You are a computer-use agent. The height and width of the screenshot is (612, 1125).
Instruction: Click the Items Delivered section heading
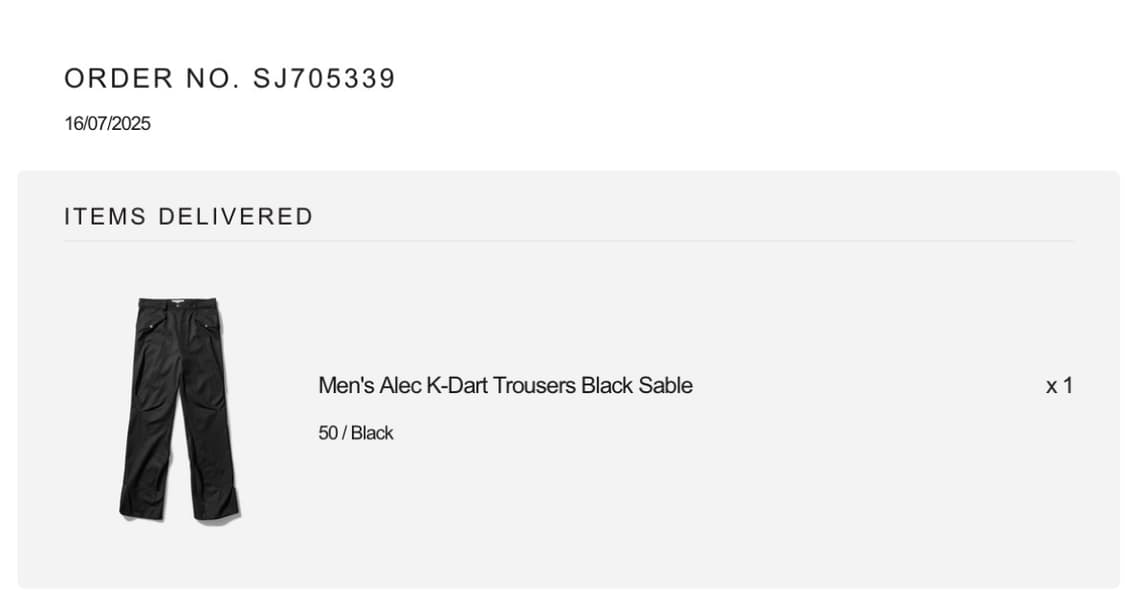click(x=189, y=217)
